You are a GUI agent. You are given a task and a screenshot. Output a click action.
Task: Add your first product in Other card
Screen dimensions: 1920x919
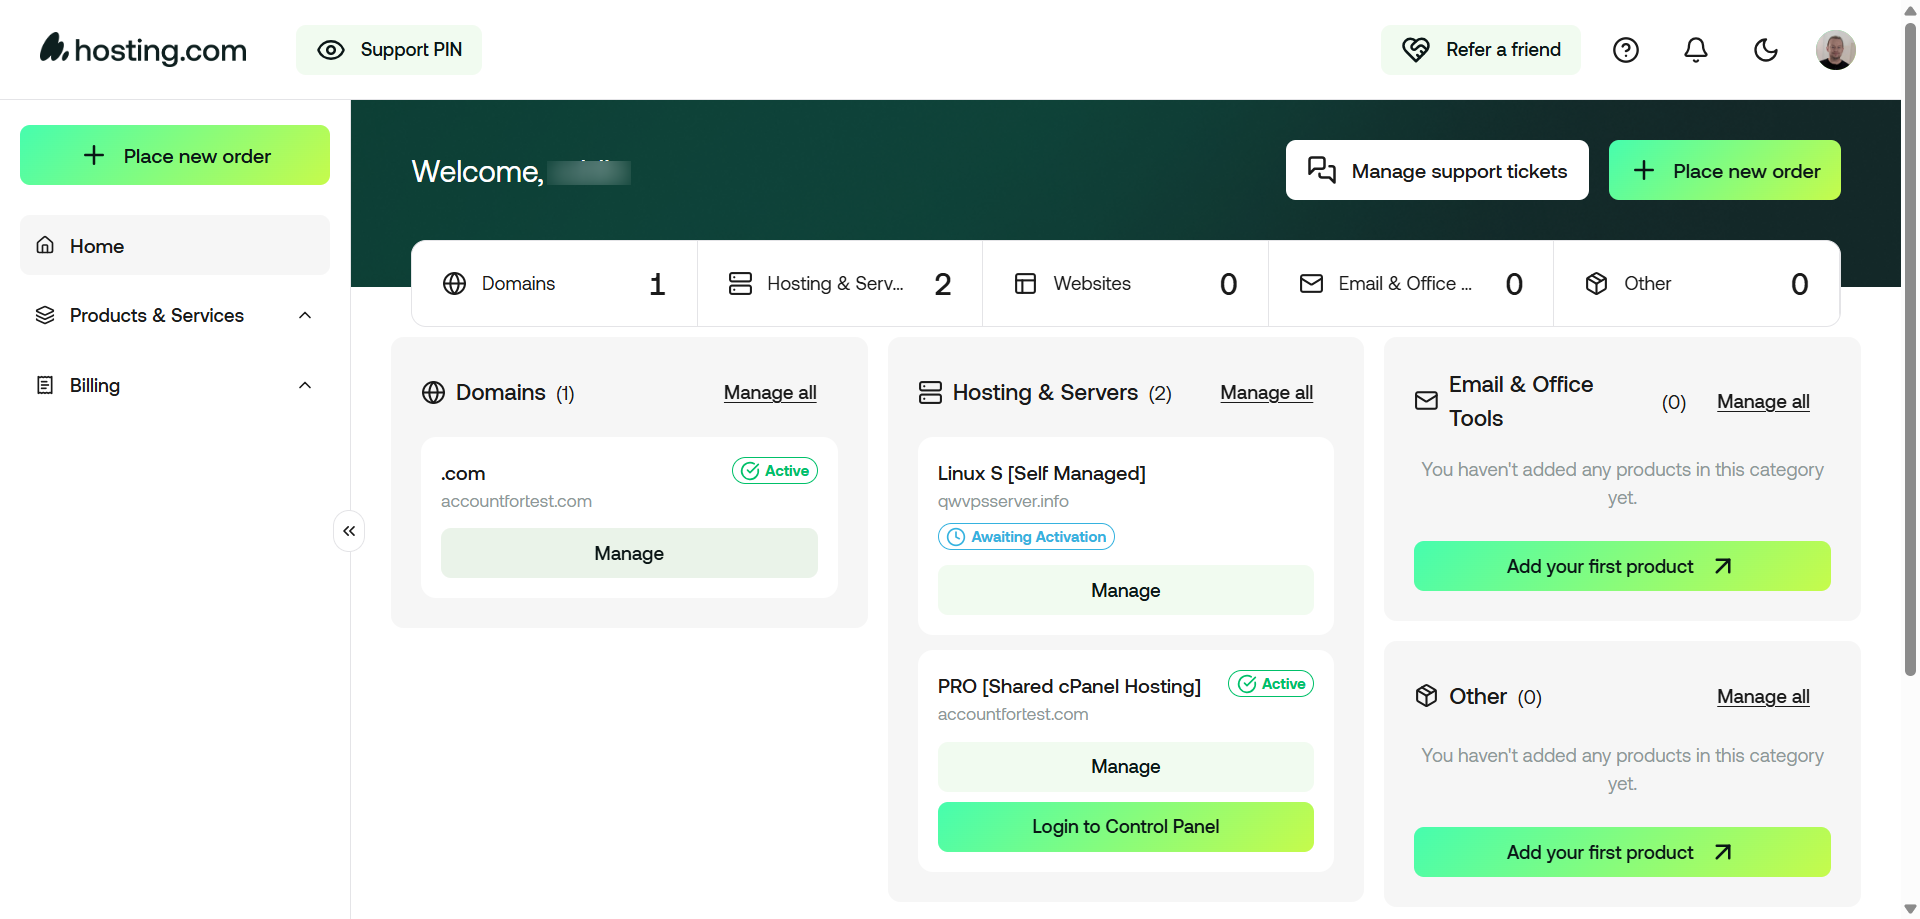pos(1622,852)
